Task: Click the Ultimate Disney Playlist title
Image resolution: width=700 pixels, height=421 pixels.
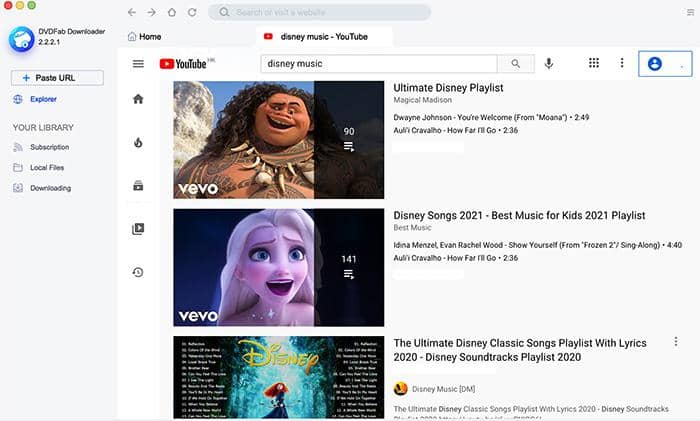Action: (448, 88)
